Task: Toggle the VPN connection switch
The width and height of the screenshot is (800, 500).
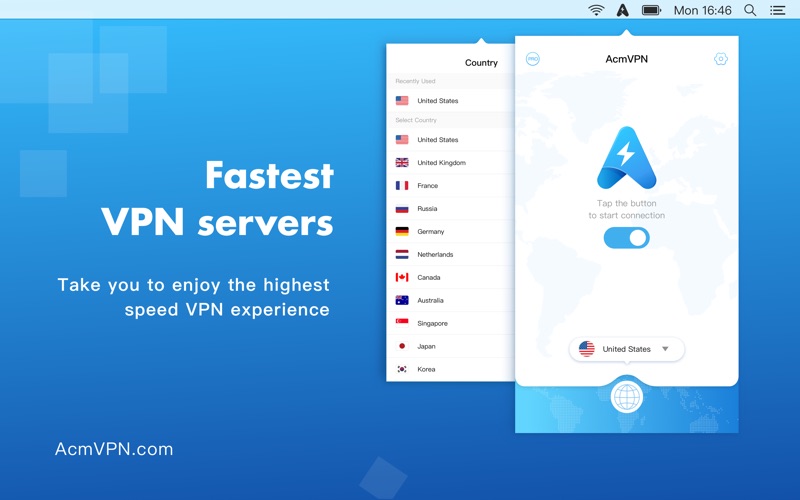Action: pos(627,238)
